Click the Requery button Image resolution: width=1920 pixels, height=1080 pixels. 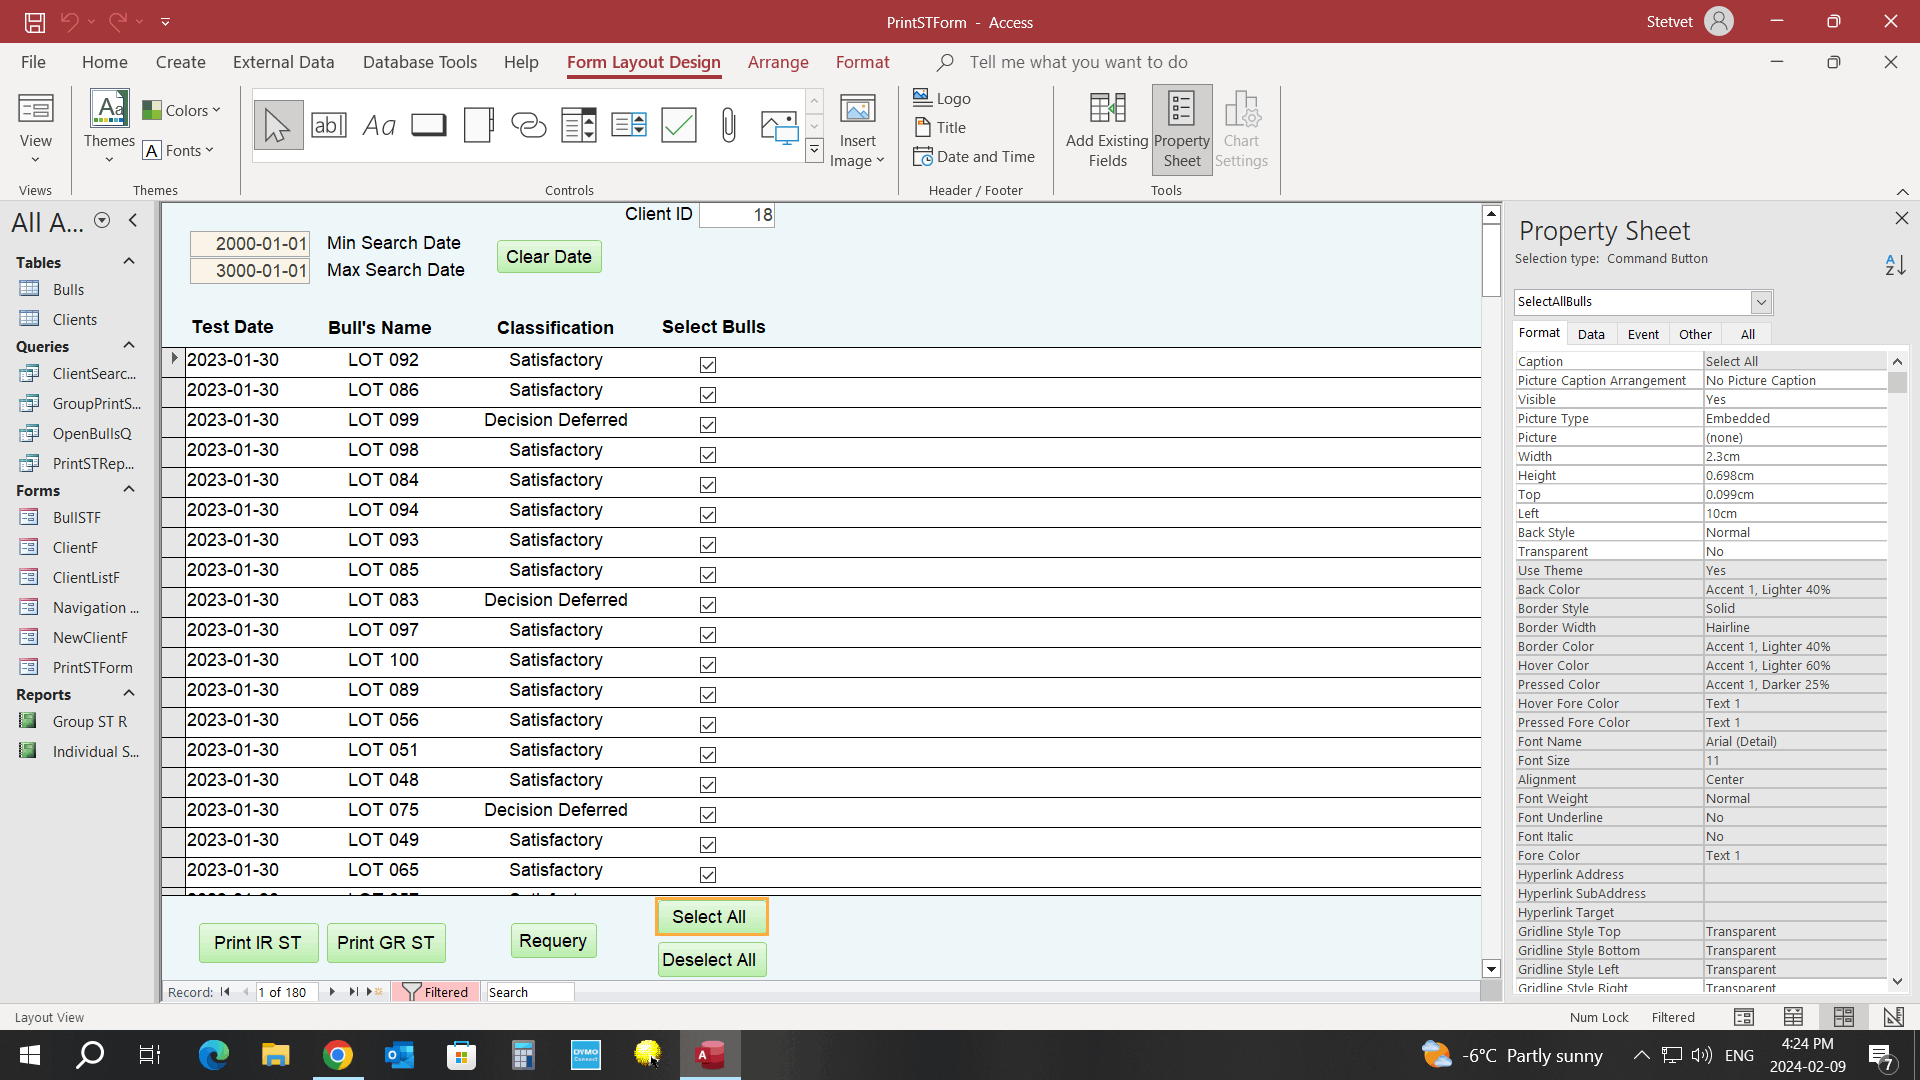(x=553, y=941)
